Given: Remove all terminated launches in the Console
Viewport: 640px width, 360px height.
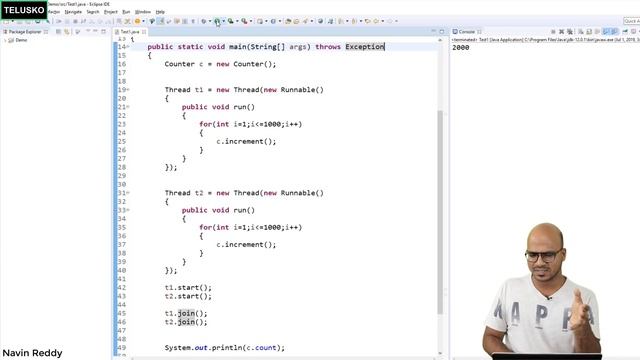Looking at the screenshot, I should [570, 31].
